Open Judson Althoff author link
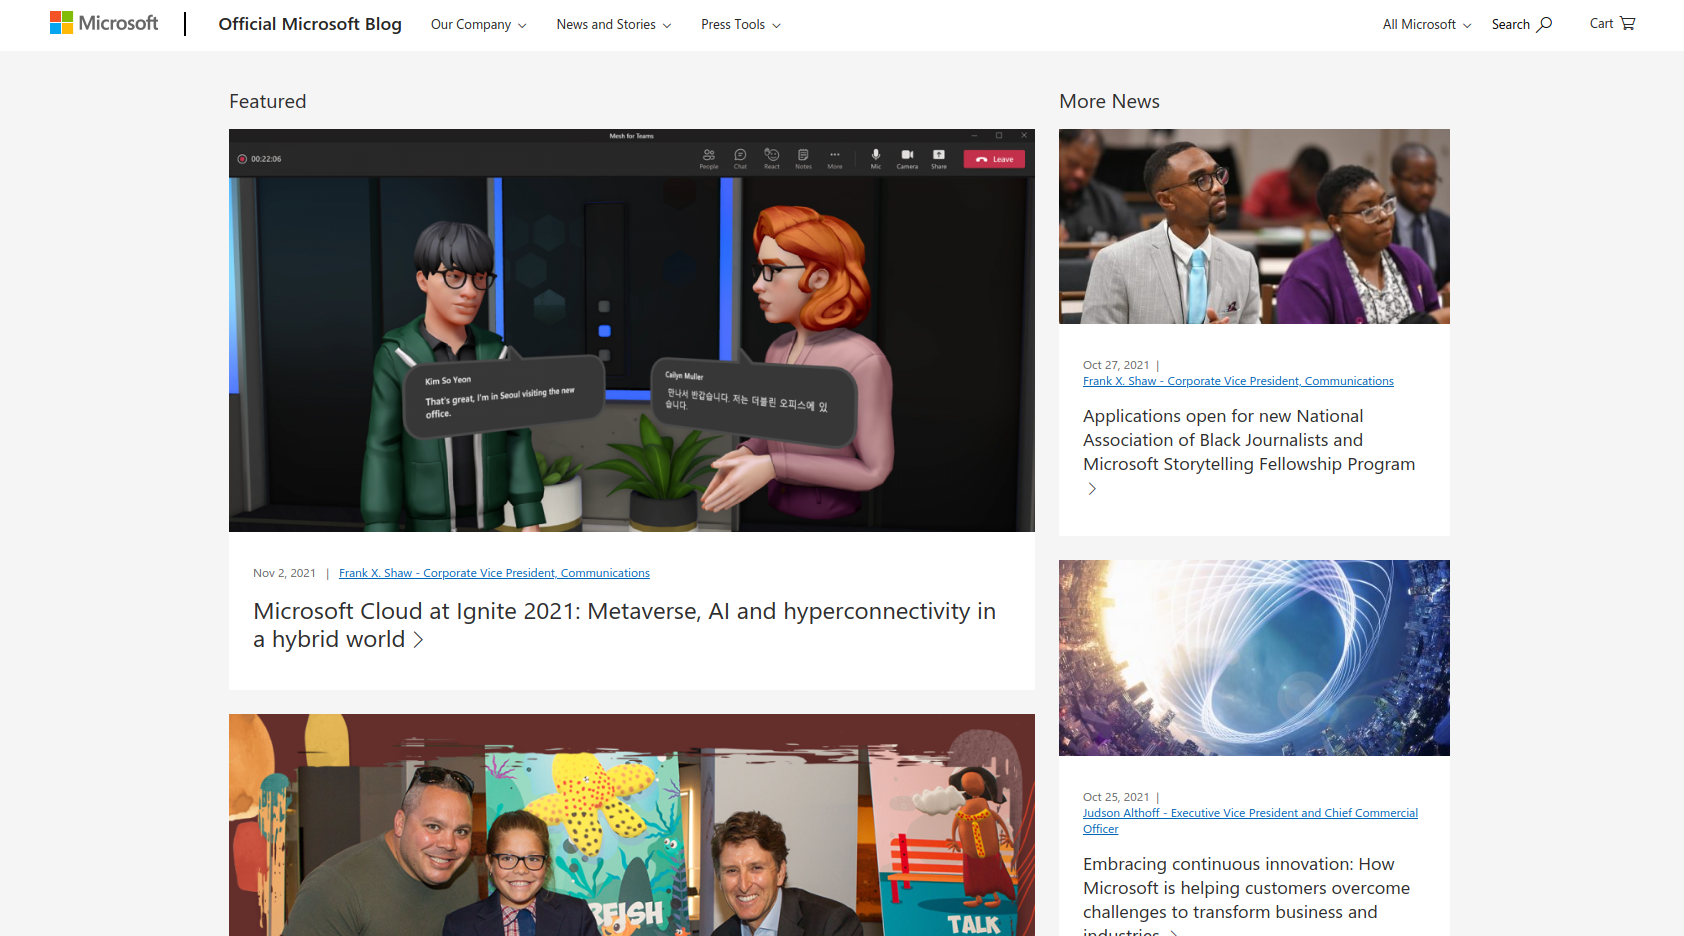The width and height of the screenshot is (1684, 936). (x=1250, y=821)
